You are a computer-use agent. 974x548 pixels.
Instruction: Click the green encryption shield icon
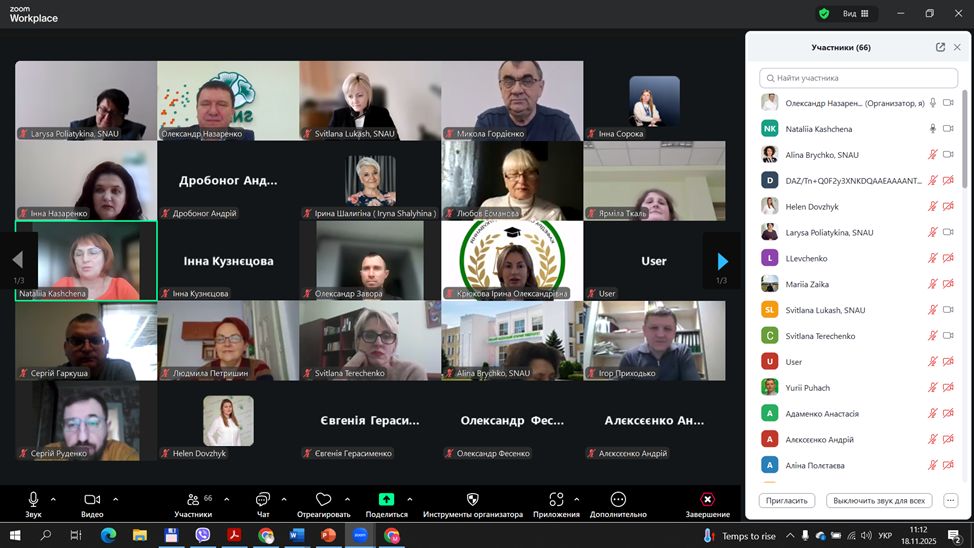[x=824, y=14]
